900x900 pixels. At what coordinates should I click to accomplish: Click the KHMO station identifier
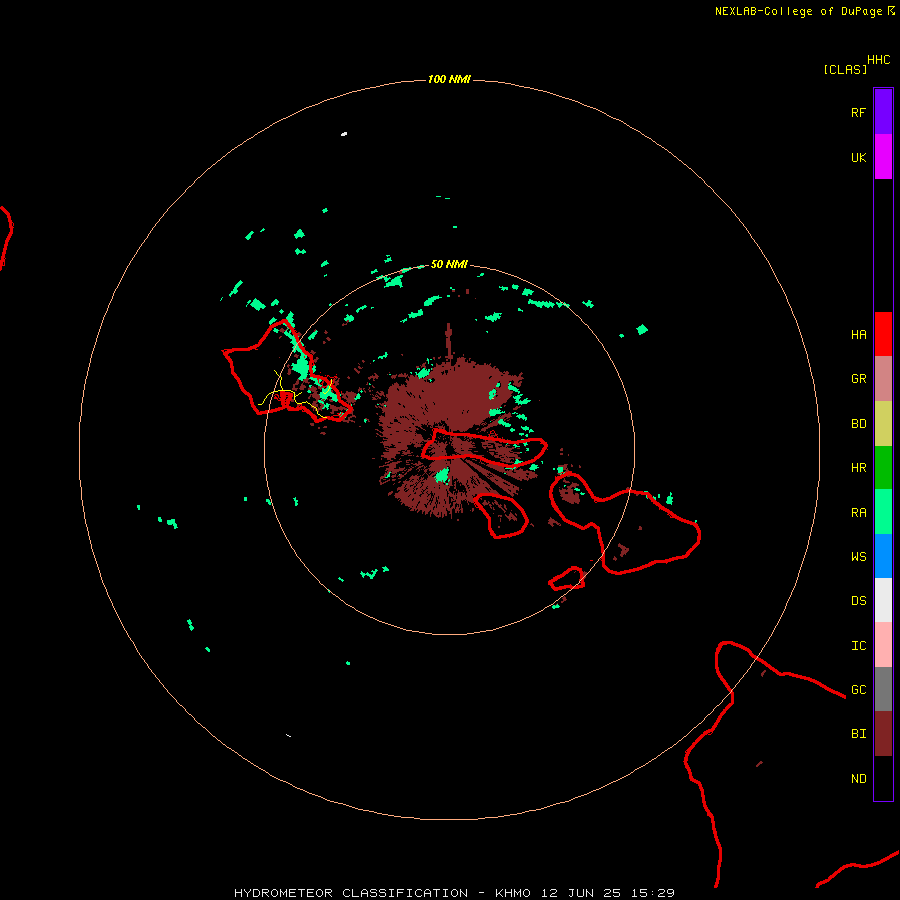pos(513,893)
